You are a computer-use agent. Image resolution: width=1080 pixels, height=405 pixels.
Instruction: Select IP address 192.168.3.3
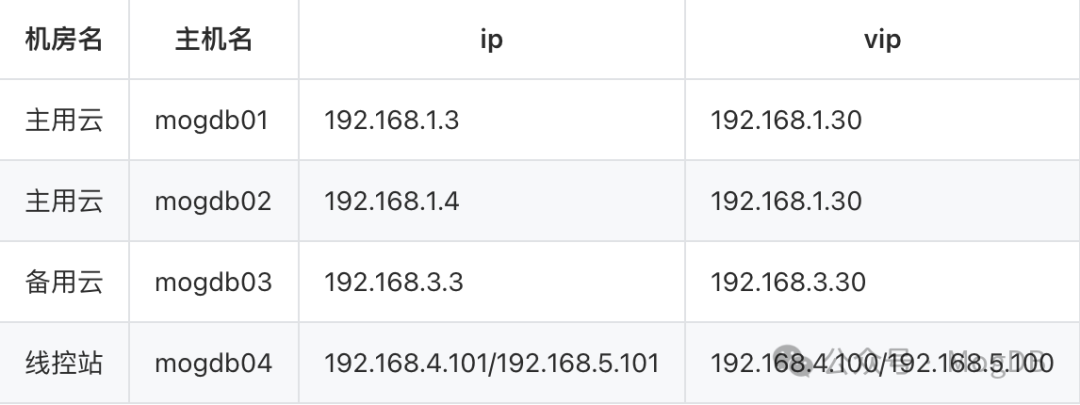click(x=393, y=282)
